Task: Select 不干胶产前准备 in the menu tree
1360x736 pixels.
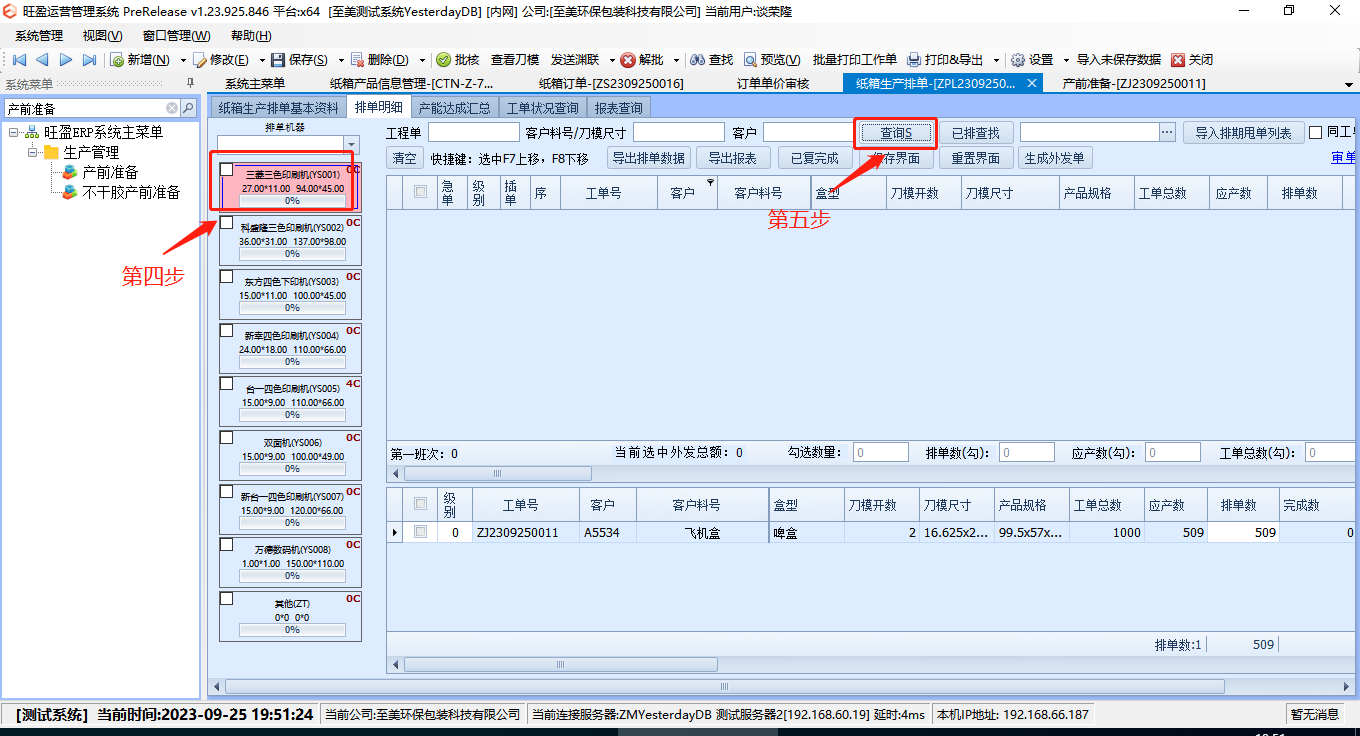Action: click(131, 192)
